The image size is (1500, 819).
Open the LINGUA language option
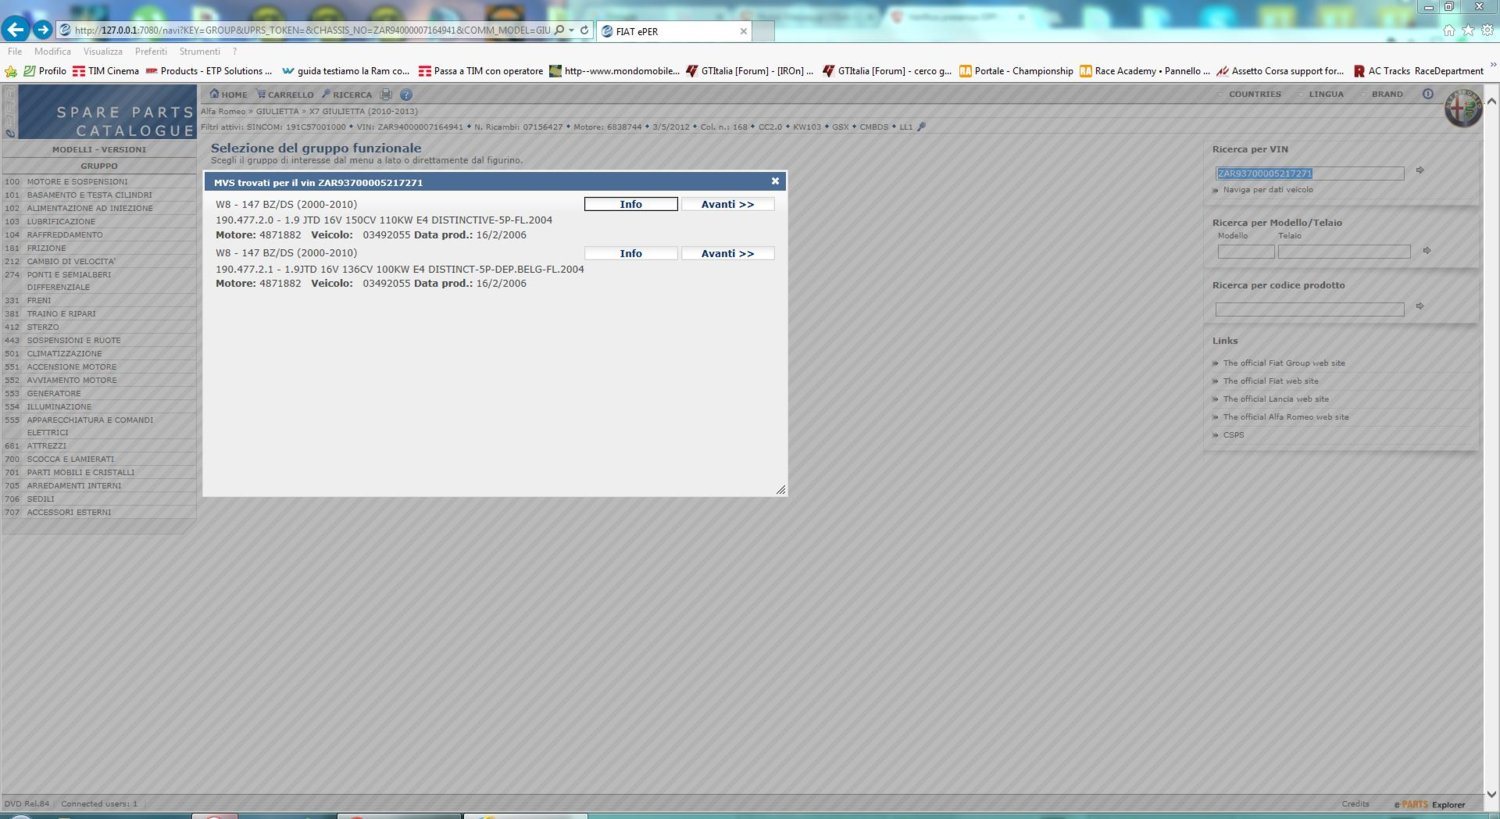1326,94
